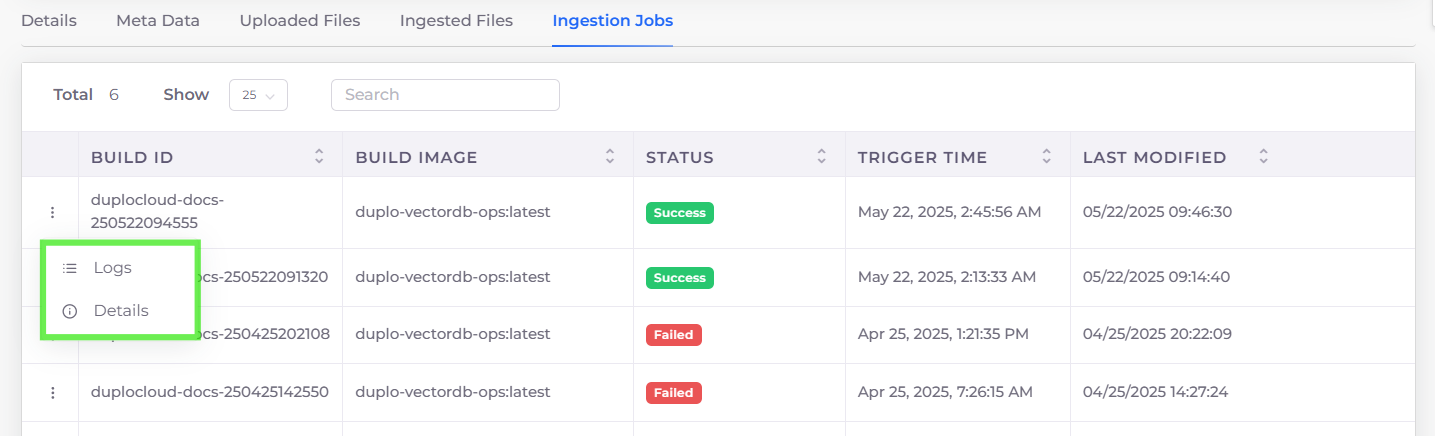Sort by Last Modified column arrows

coord(1264,157)
